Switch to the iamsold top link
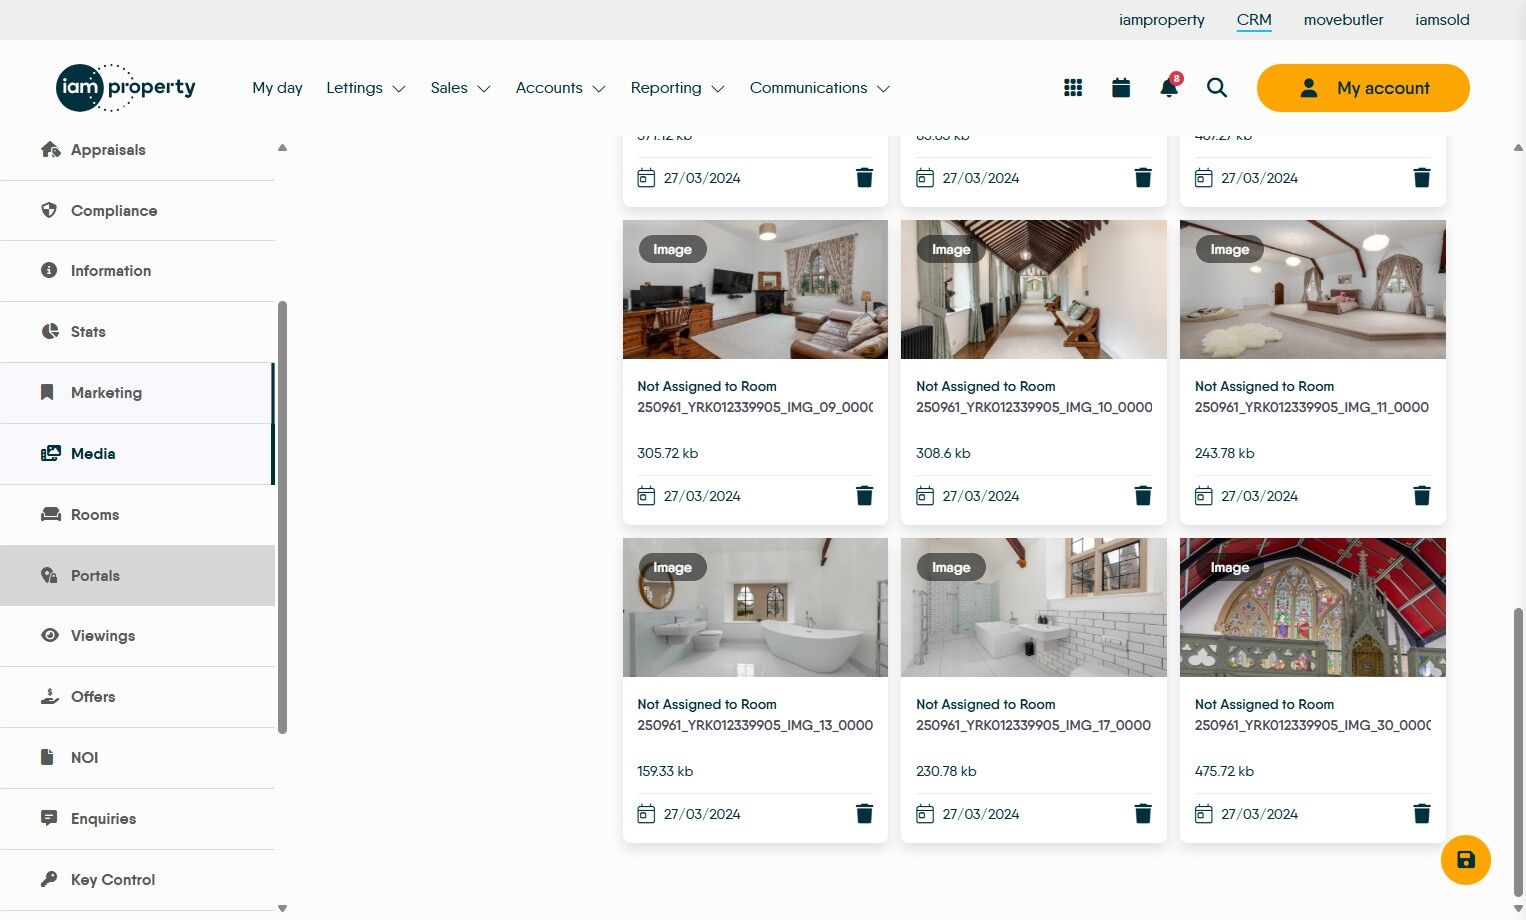Viewport: 1526px width, 920px height. pyautogui.click(x=1442, y=20)
